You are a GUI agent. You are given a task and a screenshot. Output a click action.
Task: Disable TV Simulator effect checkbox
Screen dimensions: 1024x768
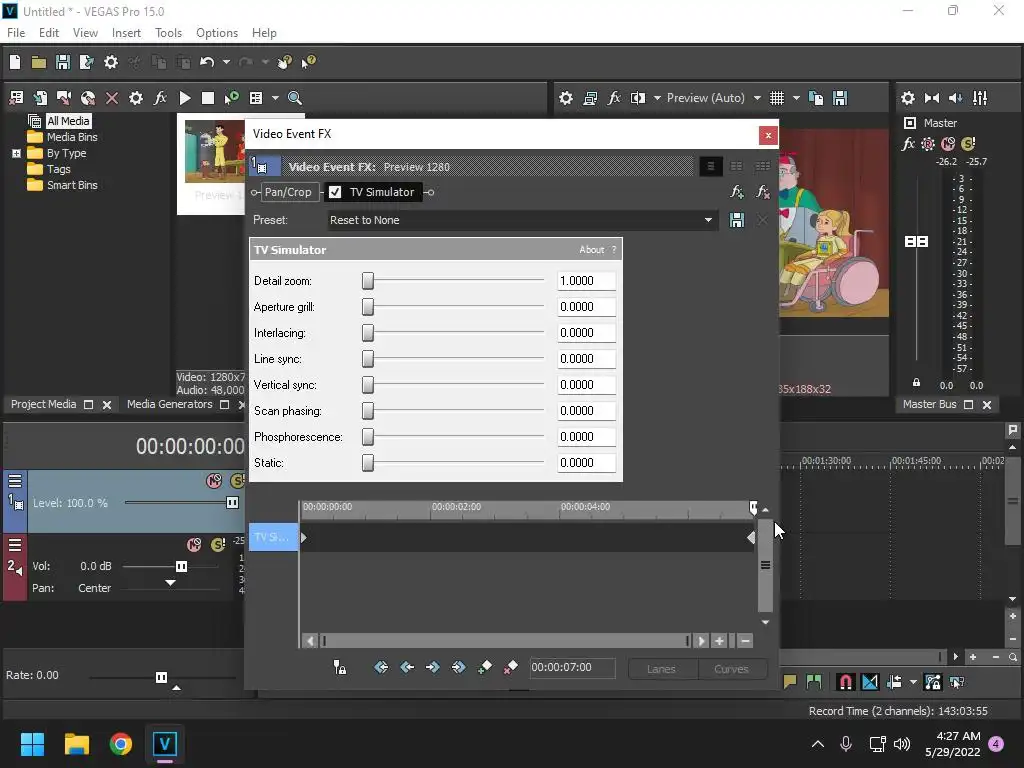[335, 192]
